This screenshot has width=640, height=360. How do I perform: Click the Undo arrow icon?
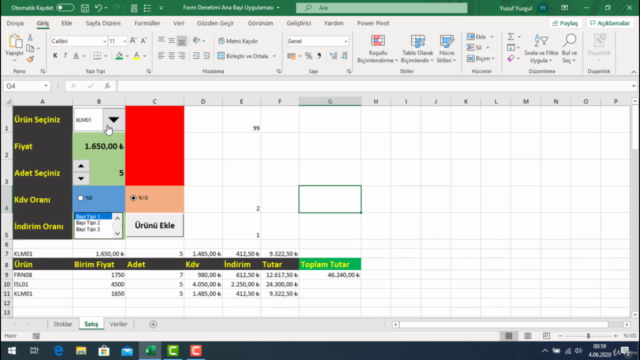98,8
